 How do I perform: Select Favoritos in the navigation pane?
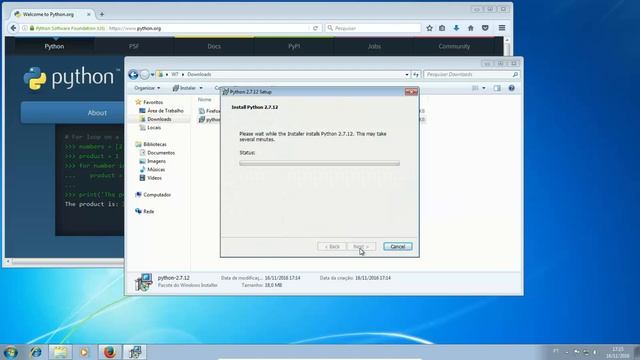(153, 102)
